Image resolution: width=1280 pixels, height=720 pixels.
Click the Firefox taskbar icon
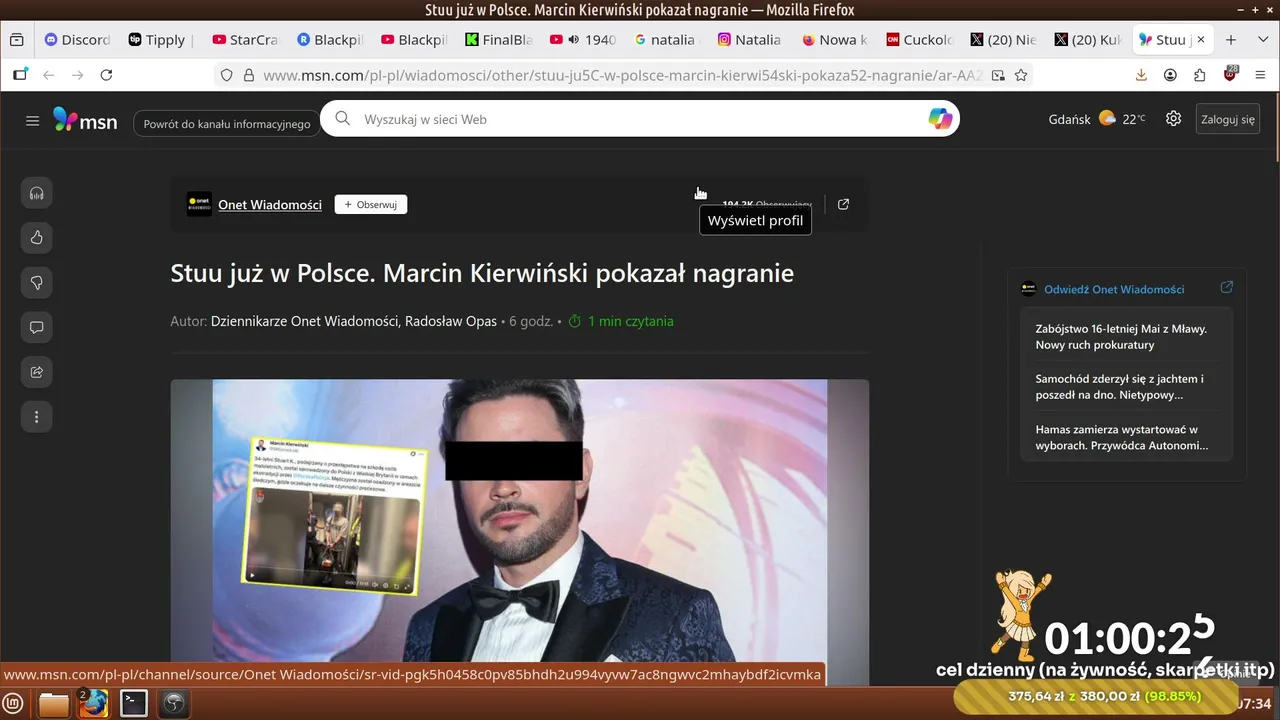(94, 704)
